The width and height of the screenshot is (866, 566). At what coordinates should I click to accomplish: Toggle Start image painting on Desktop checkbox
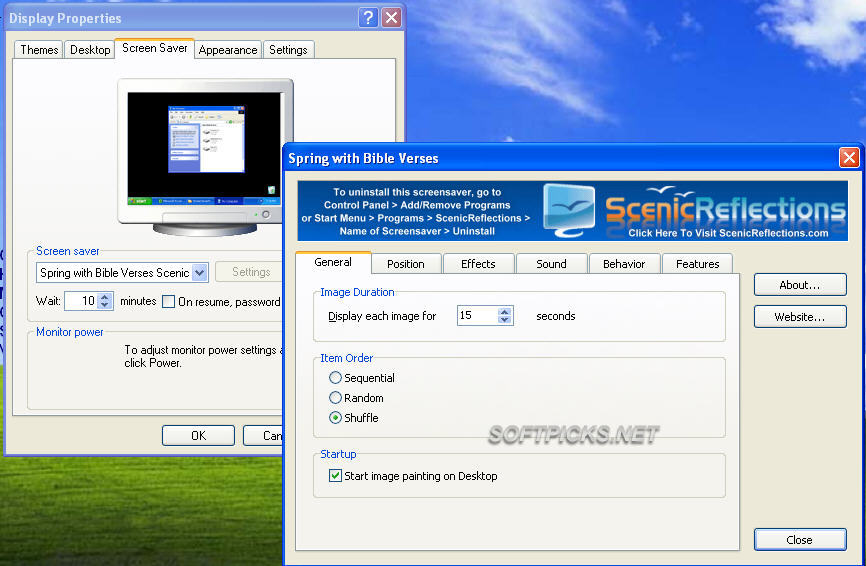(335, 476)
